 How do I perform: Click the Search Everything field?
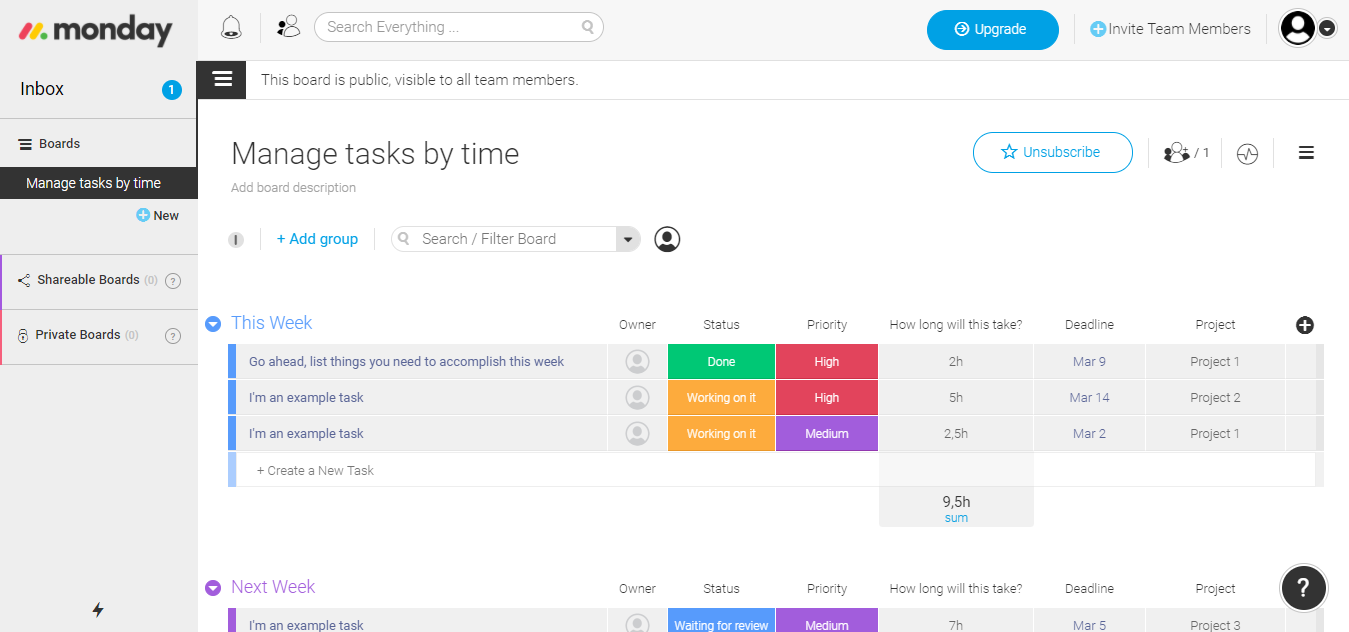[x=450, y=27]
